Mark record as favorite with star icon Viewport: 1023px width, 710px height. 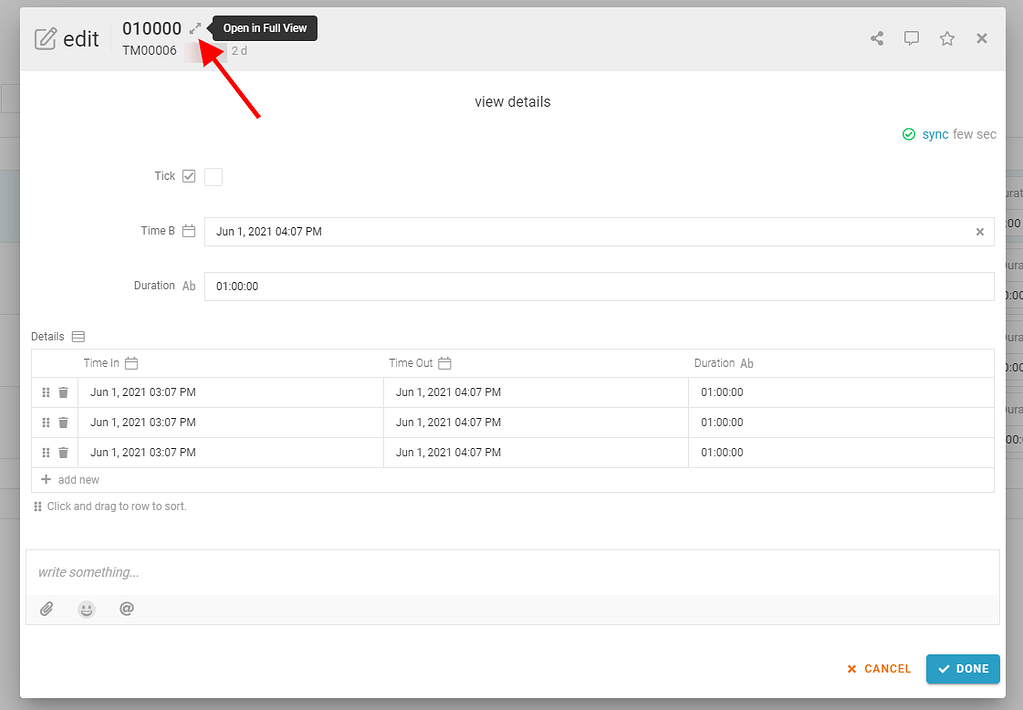pos(946,38)
